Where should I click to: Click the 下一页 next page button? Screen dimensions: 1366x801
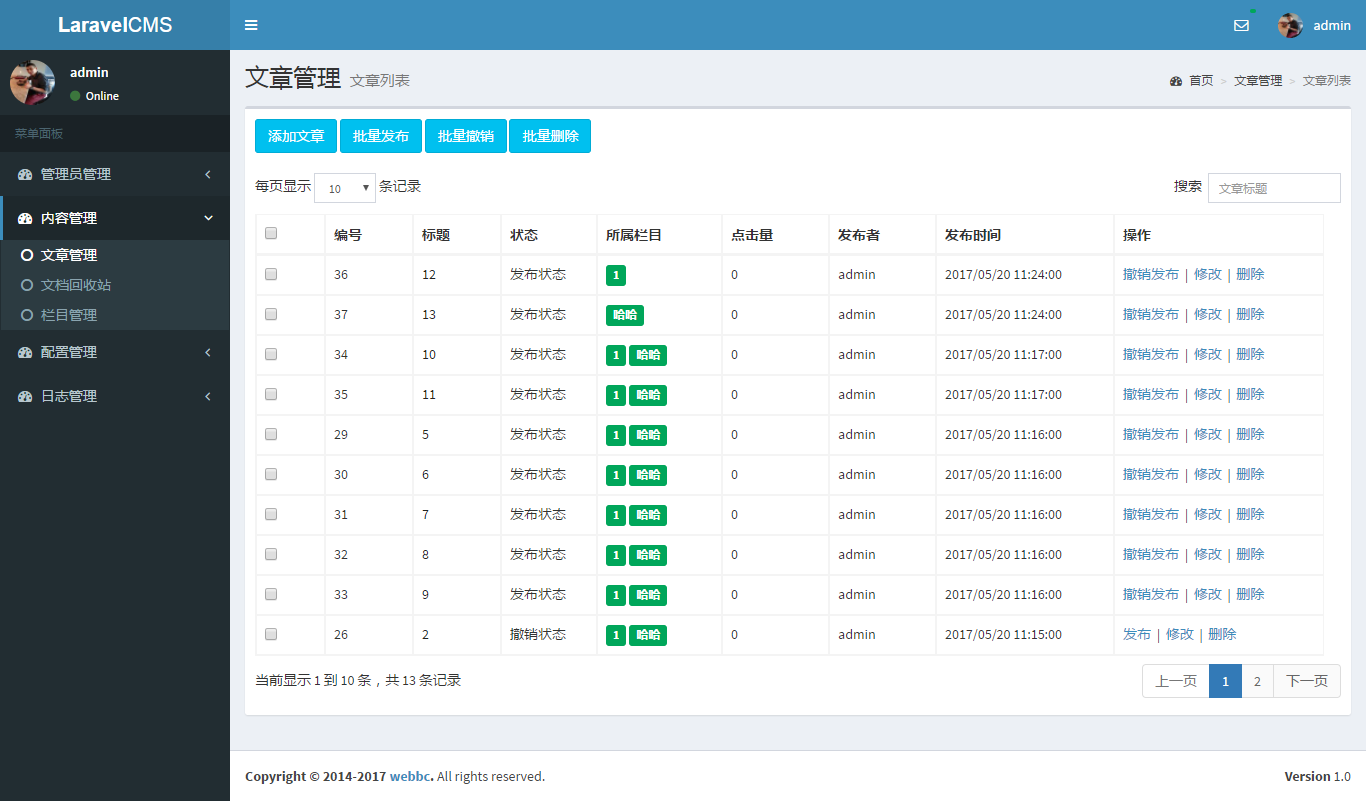coord(1307,681)
